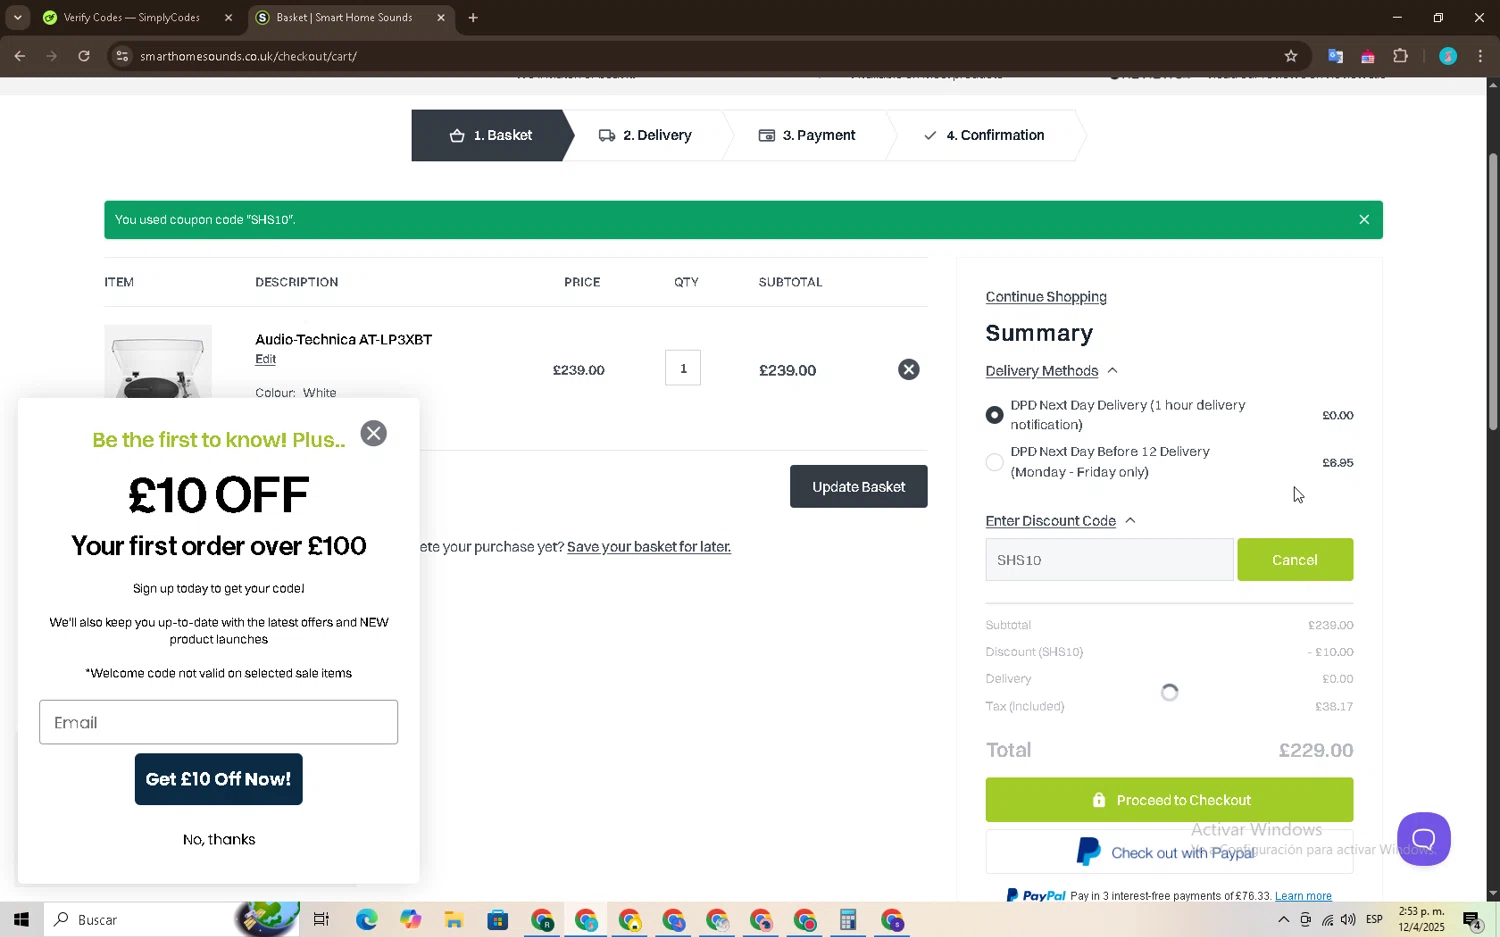The image size is (1500, 937).
Task: Click the taskbar Buscar search box
Action: coord(170,920)
